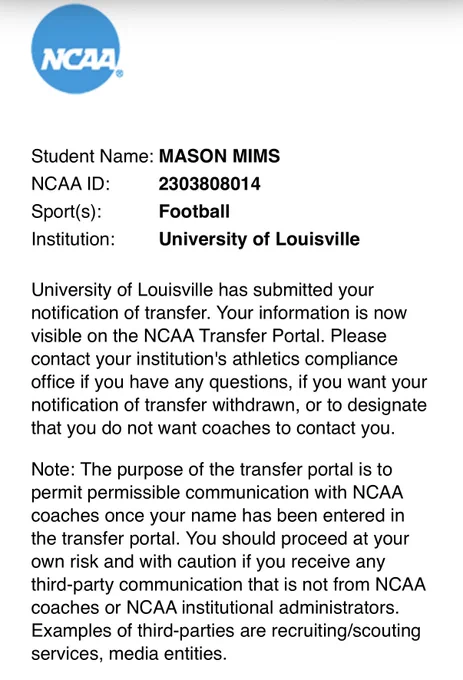The width and height of the screenshot is (463, 680).
Task: Click the Institution label
Action: pos(73,239)
